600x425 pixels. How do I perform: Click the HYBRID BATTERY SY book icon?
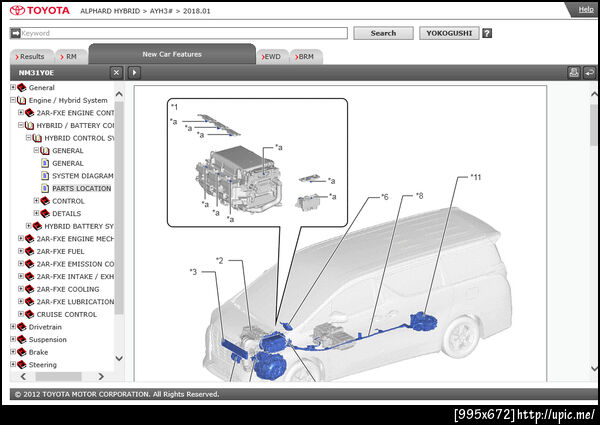[x=37, y=226]
